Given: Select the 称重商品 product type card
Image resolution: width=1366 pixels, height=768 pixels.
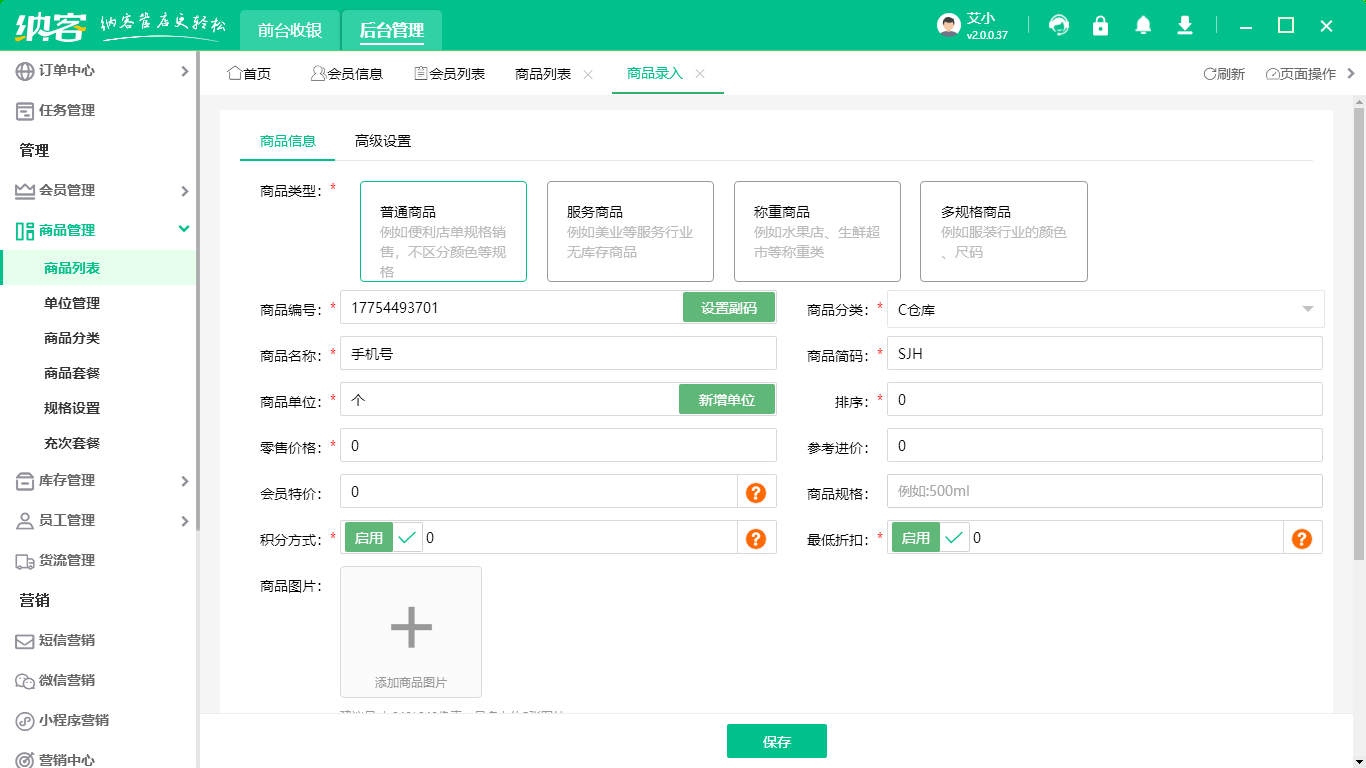Looking at the screenshot, I should tap(817, 231).
